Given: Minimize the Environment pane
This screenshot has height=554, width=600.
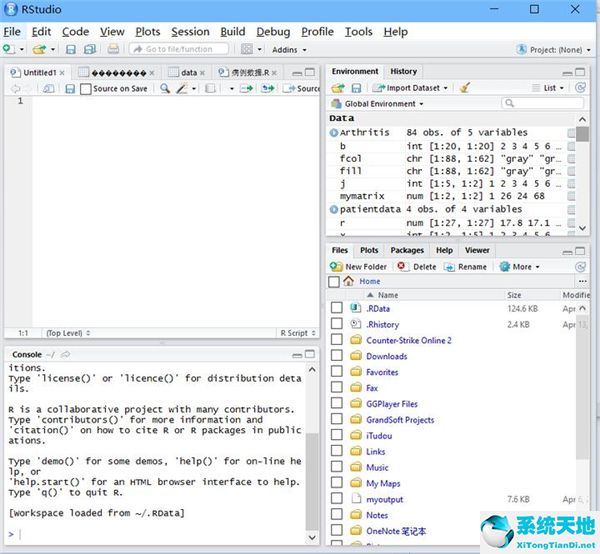Looking at the screenshot, I should 567,73.
